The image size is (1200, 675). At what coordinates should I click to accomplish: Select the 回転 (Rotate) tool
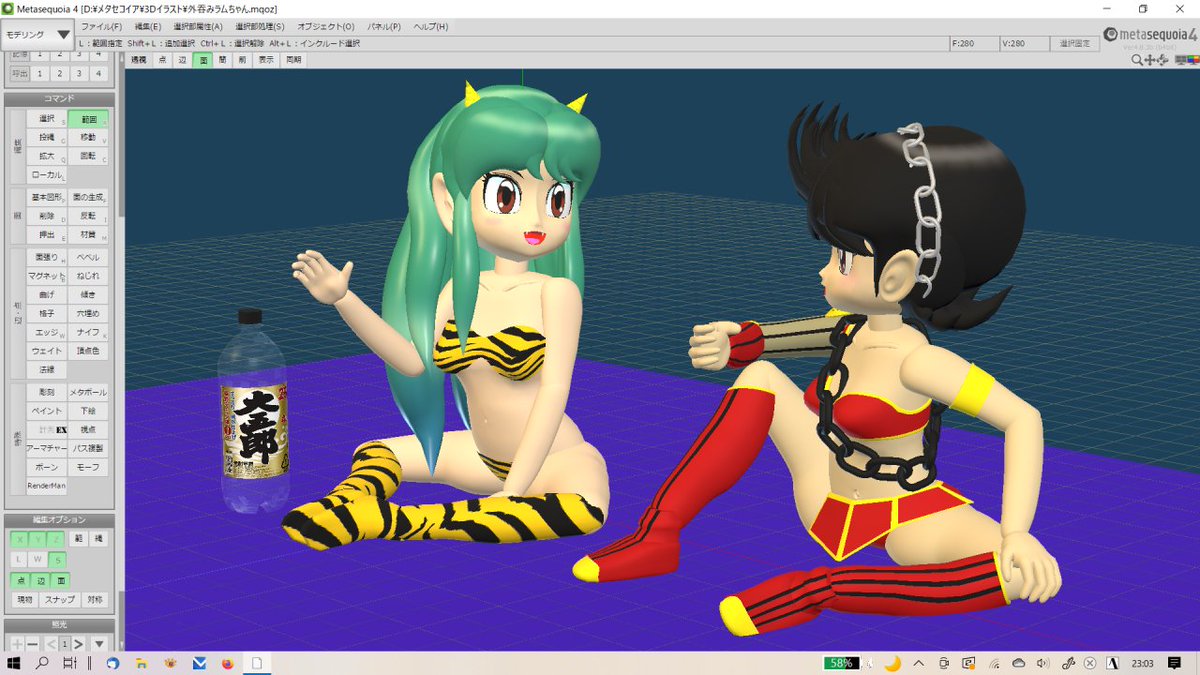pos(88,156)
